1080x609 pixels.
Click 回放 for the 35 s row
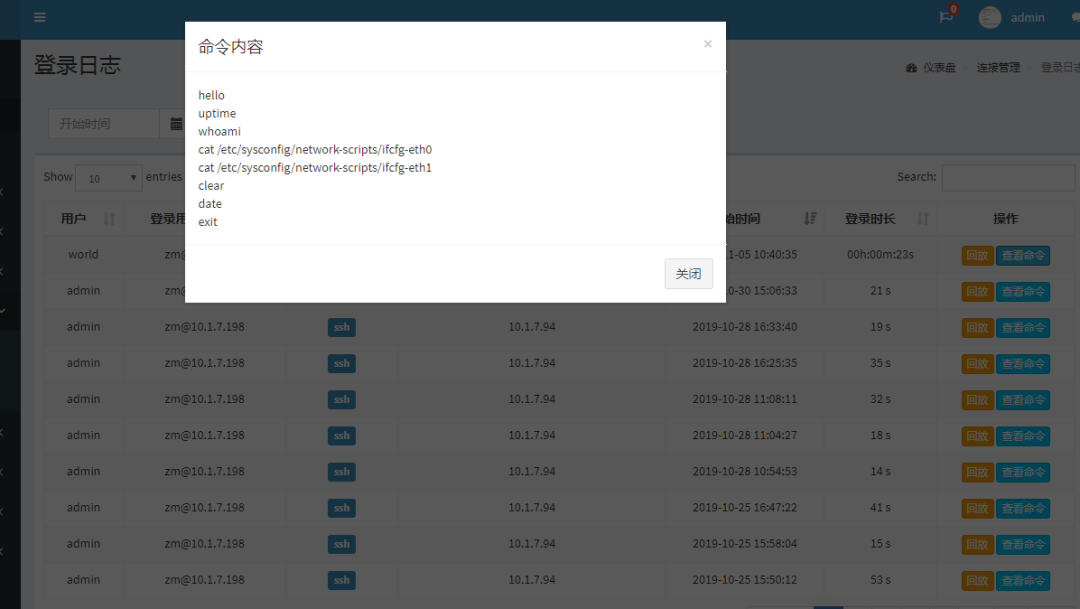point(977,364)
